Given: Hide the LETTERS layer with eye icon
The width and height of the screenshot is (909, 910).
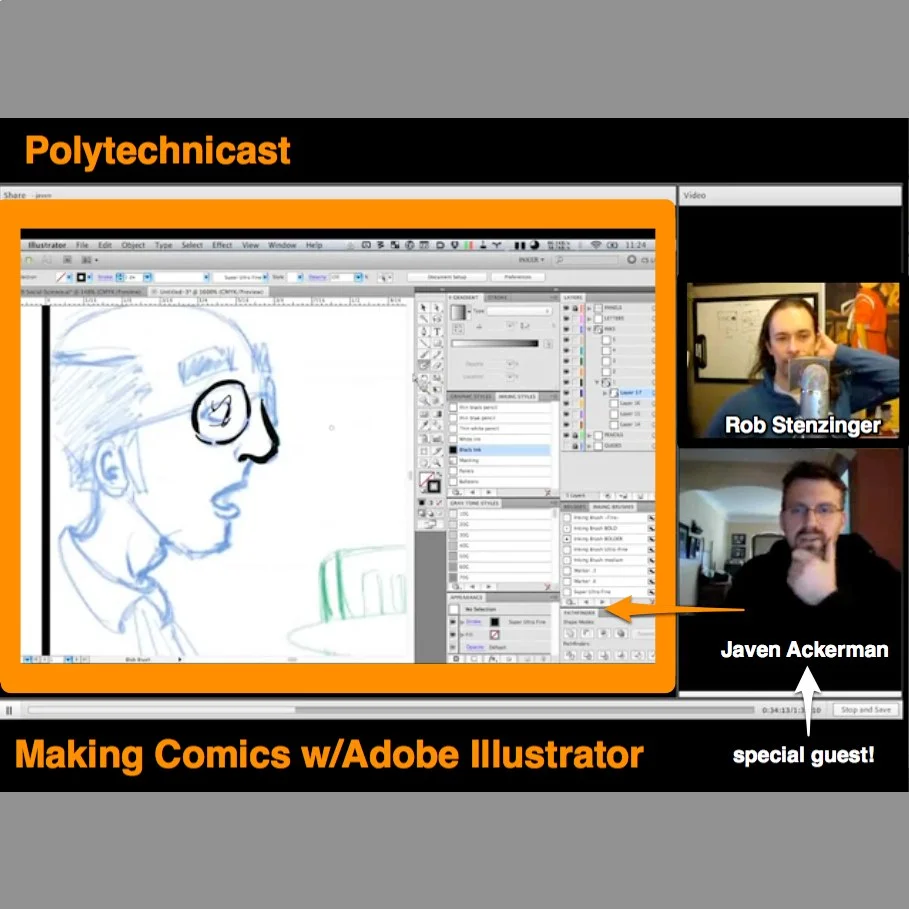Looking at the screenshot, I should [x=567, y=318].
